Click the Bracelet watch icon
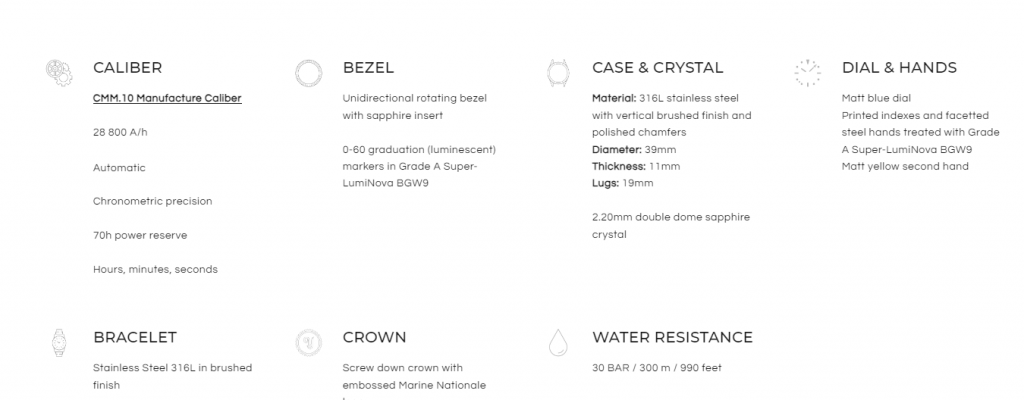 58,343
